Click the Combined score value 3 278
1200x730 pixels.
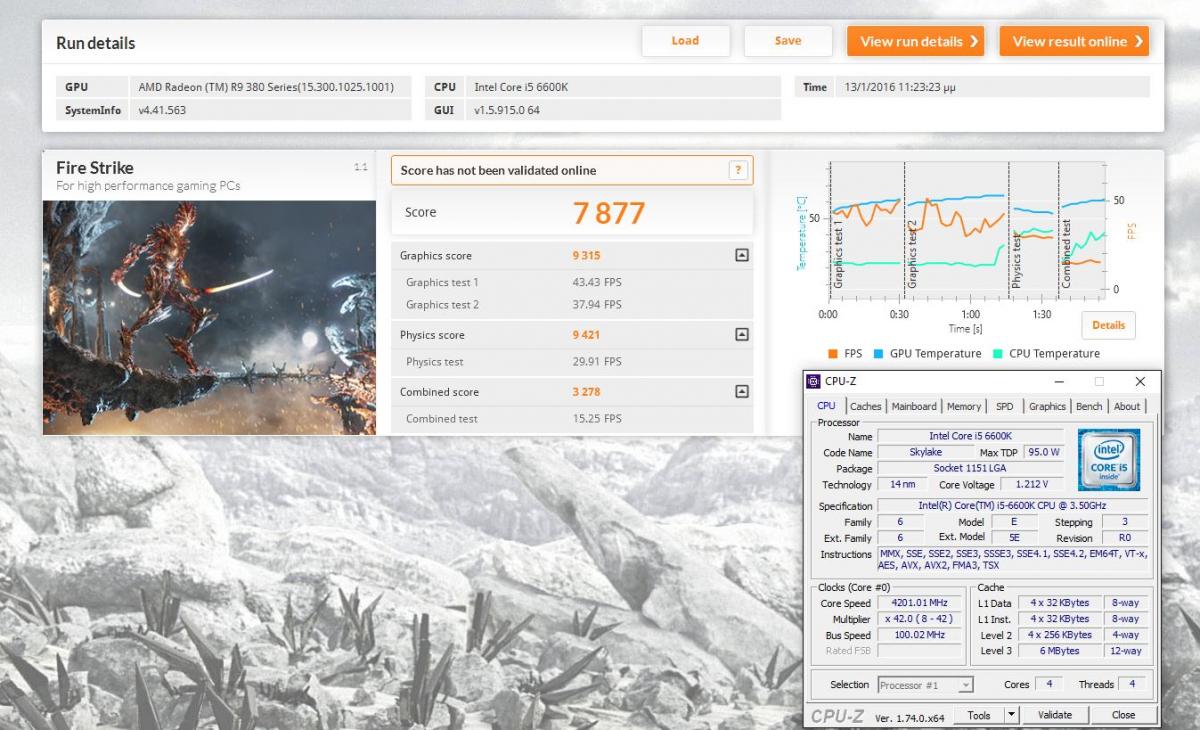(586, 392)
